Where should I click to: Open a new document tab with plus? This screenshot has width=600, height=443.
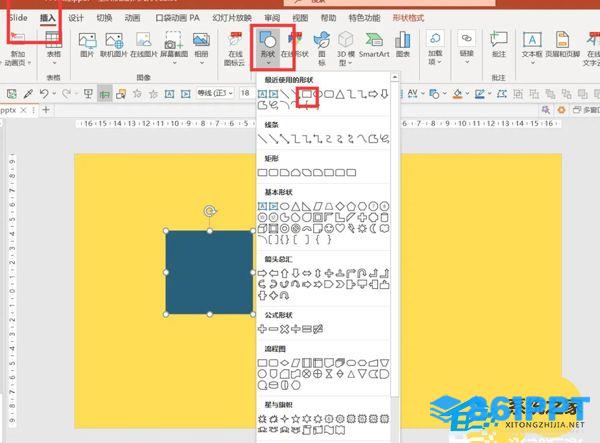tap(46, 110)
